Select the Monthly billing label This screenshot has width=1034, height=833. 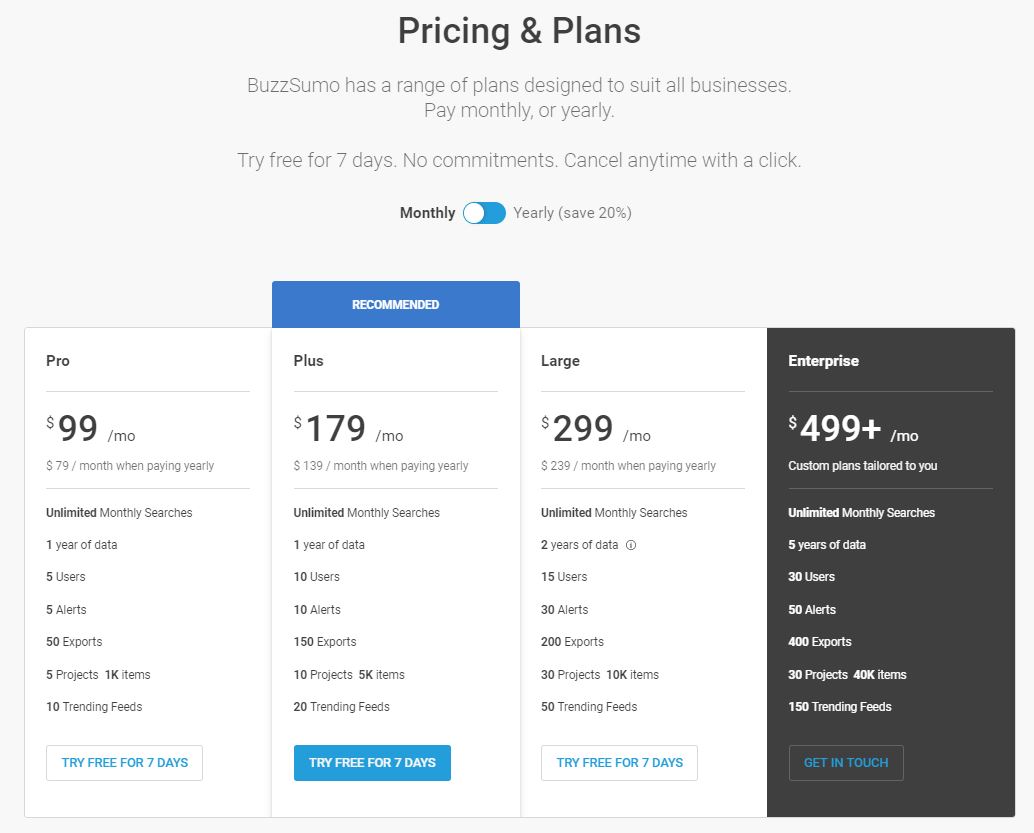coord(427,213)
